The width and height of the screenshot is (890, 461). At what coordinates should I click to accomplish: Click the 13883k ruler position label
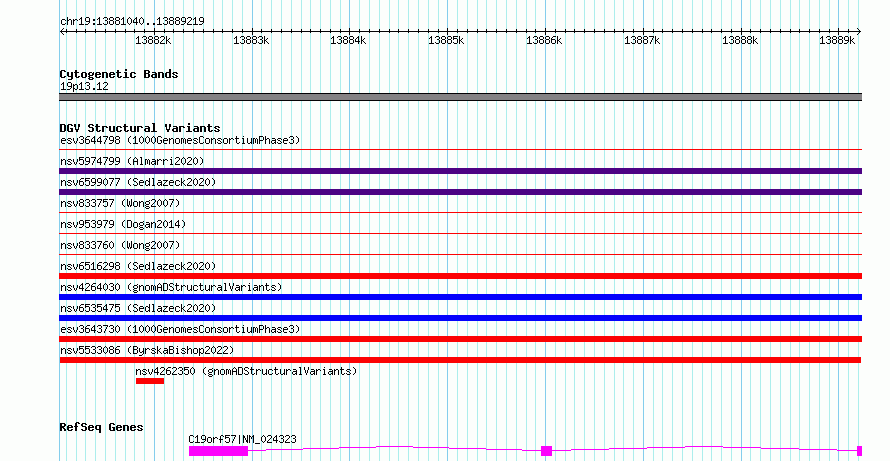(x=251, y=40)
